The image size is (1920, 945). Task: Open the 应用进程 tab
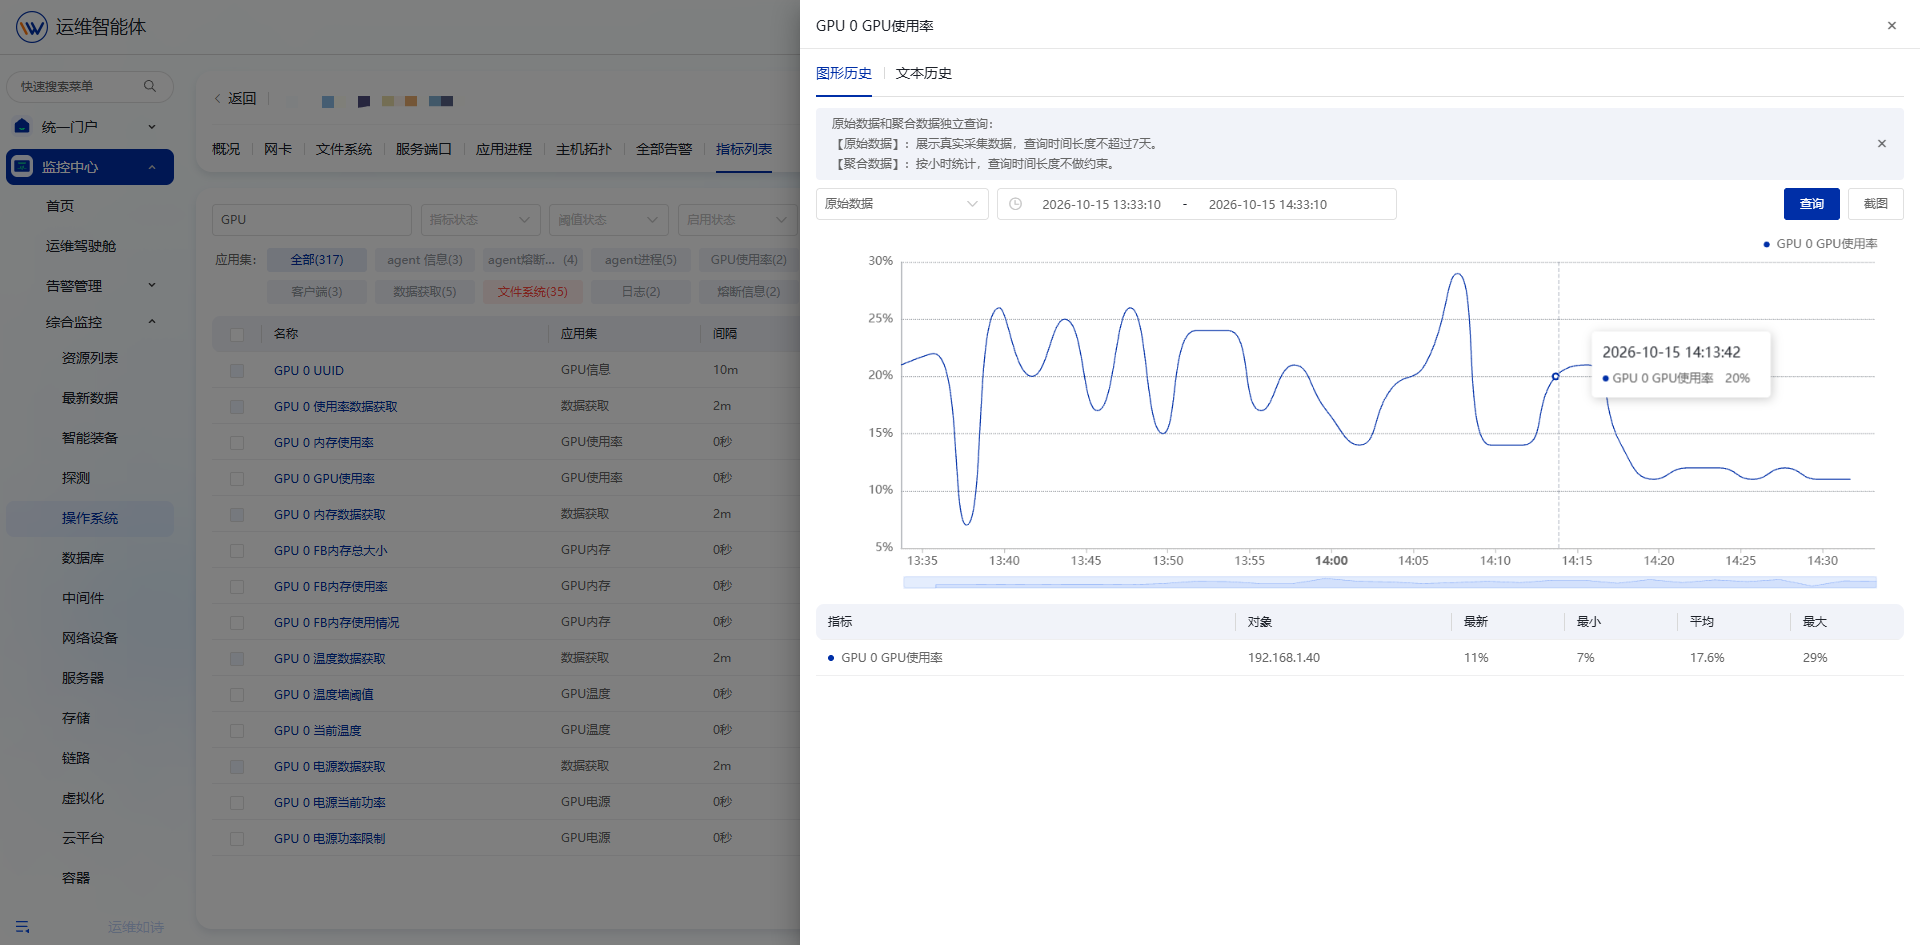pyautogui.click(x=504, y=149)
